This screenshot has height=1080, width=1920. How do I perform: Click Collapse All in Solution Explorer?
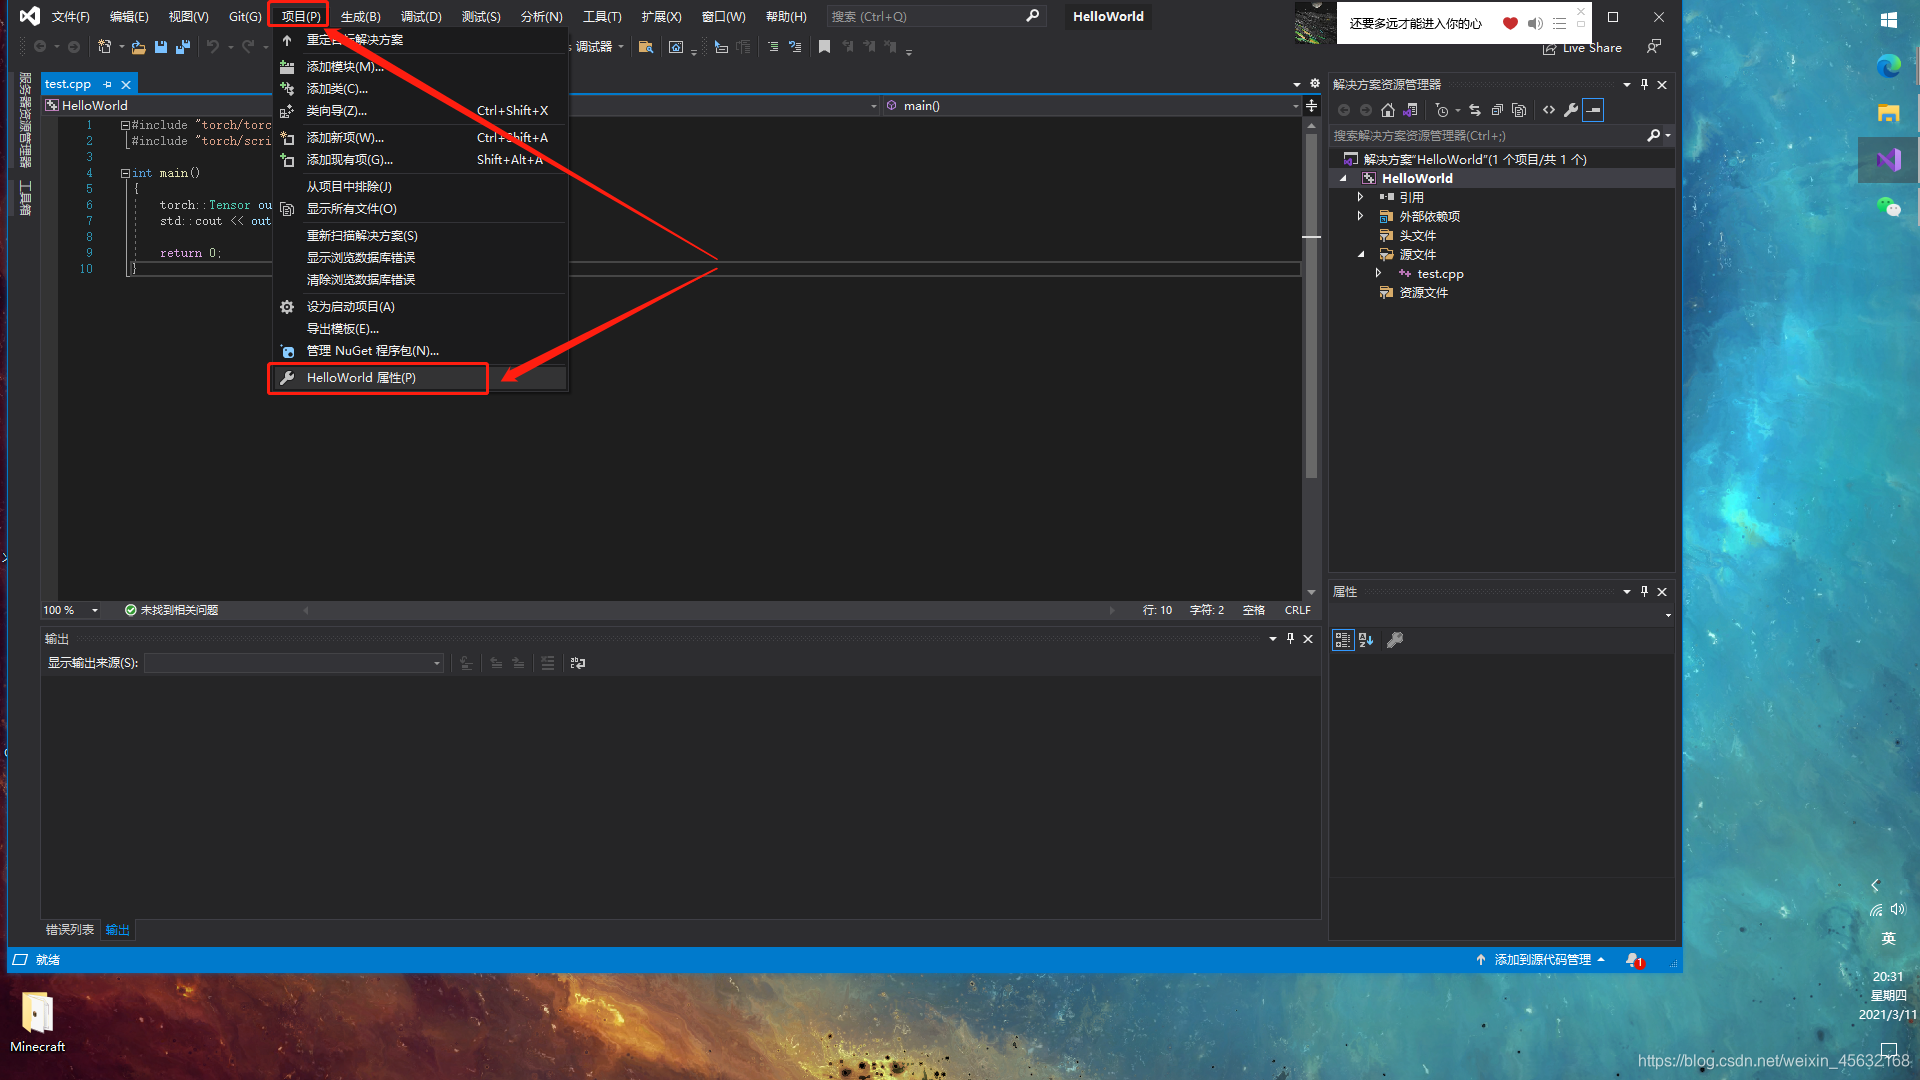(x=1497, y=110)
